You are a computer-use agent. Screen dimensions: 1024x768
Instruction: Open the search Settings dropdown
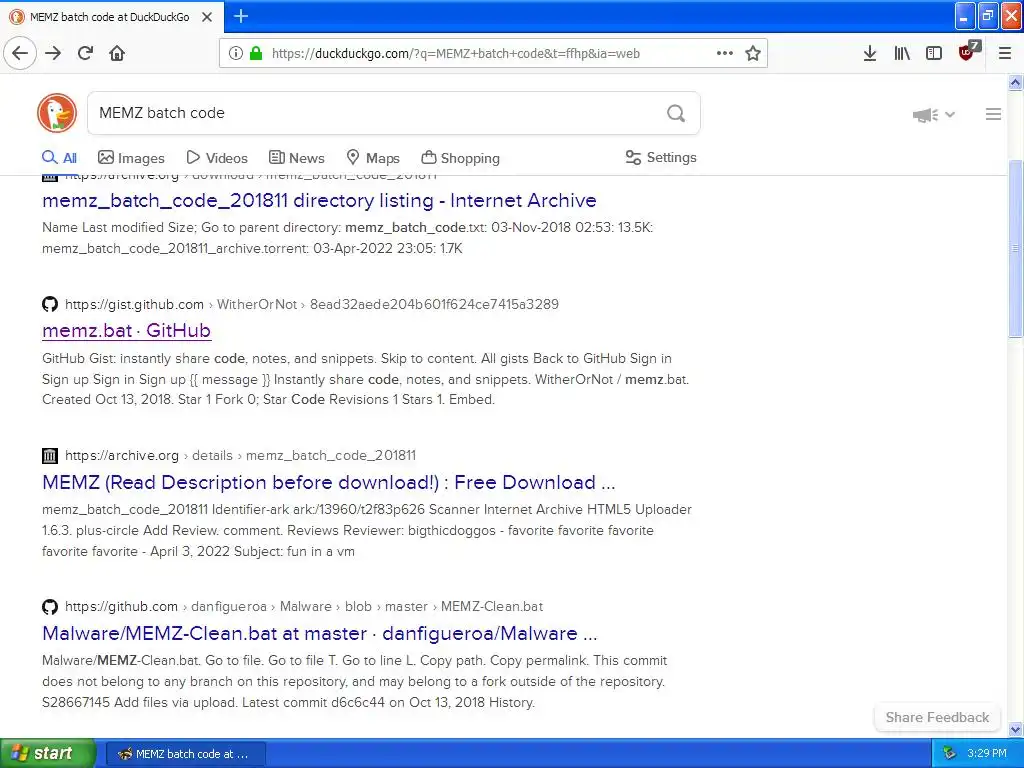point(661,157)
